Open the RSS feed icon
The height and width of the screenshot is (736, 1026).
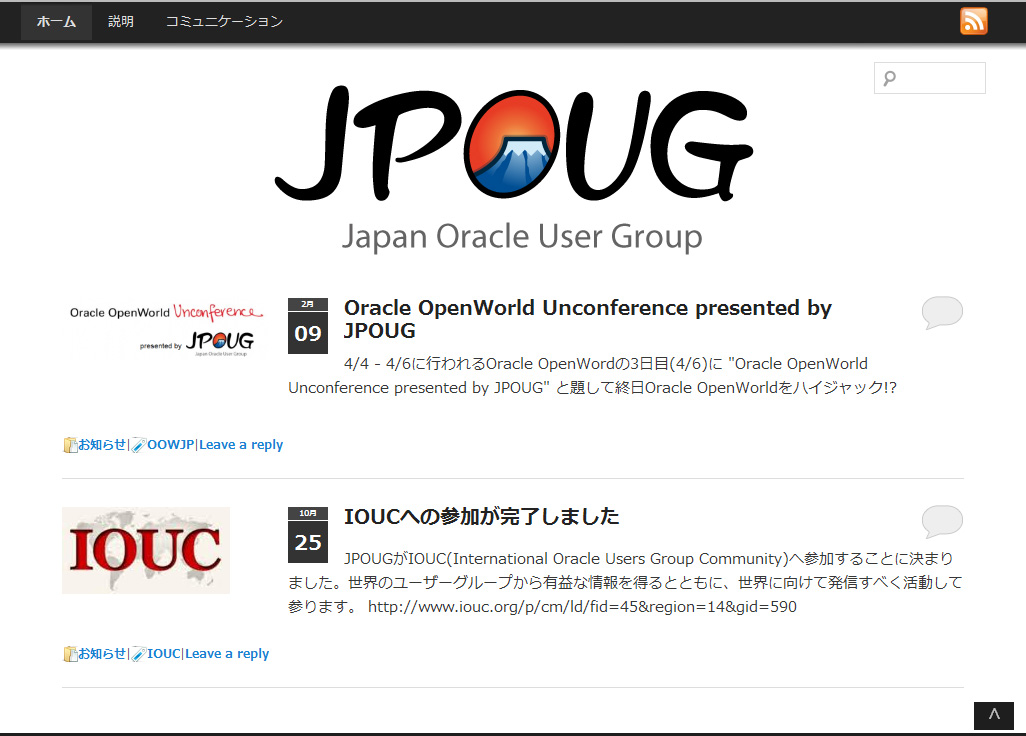[x=974, y=21]
